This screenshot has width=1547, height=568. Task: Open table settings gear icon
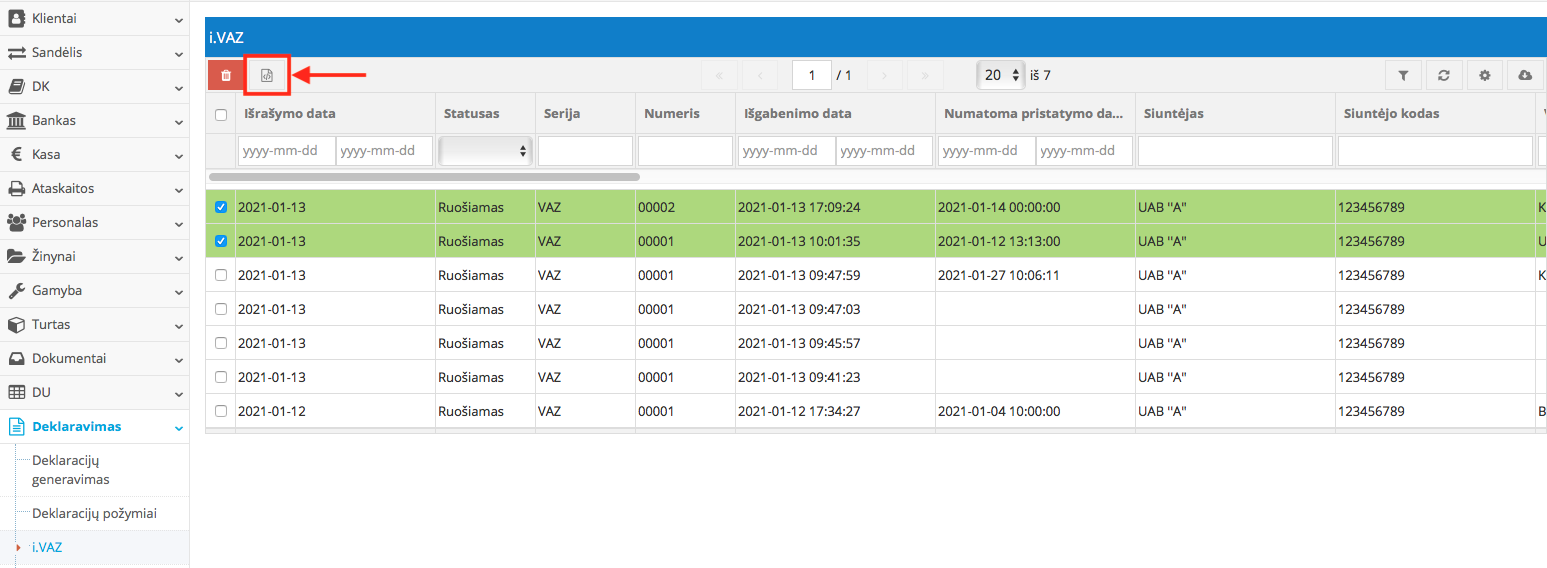pyautogui.click(x=1485, y=75)
